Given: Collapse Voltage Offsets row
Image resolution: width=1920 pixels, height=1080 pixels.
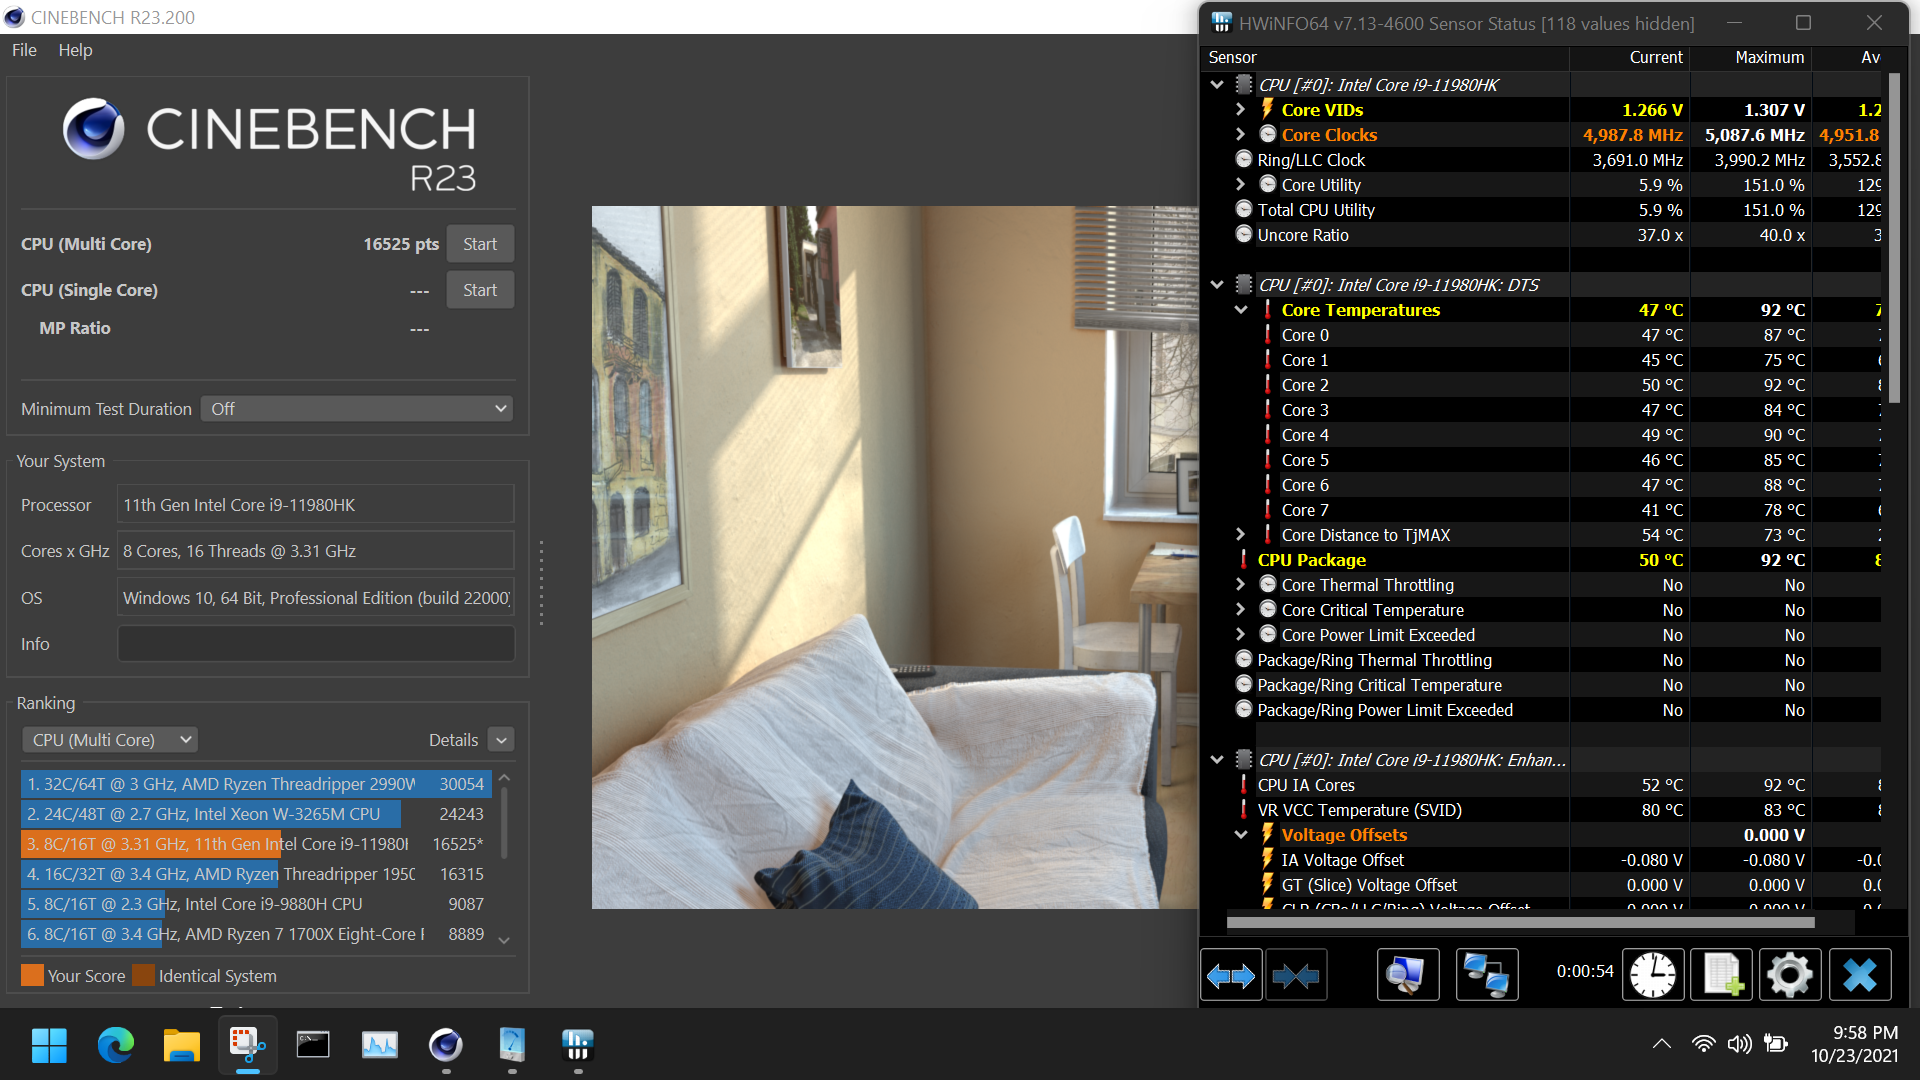Looking at the screenshot, I should tap(1241, 835).
